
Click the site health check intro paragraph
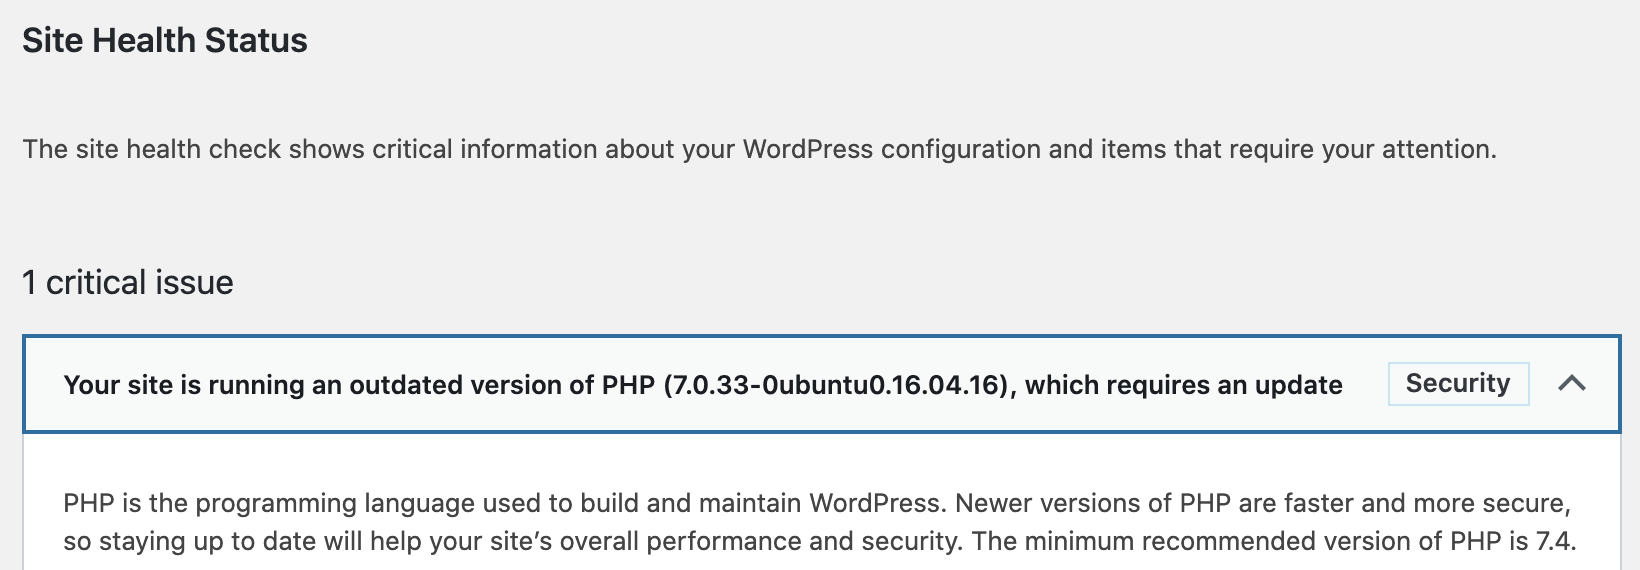pyautogui.click(x=759, y=150)
